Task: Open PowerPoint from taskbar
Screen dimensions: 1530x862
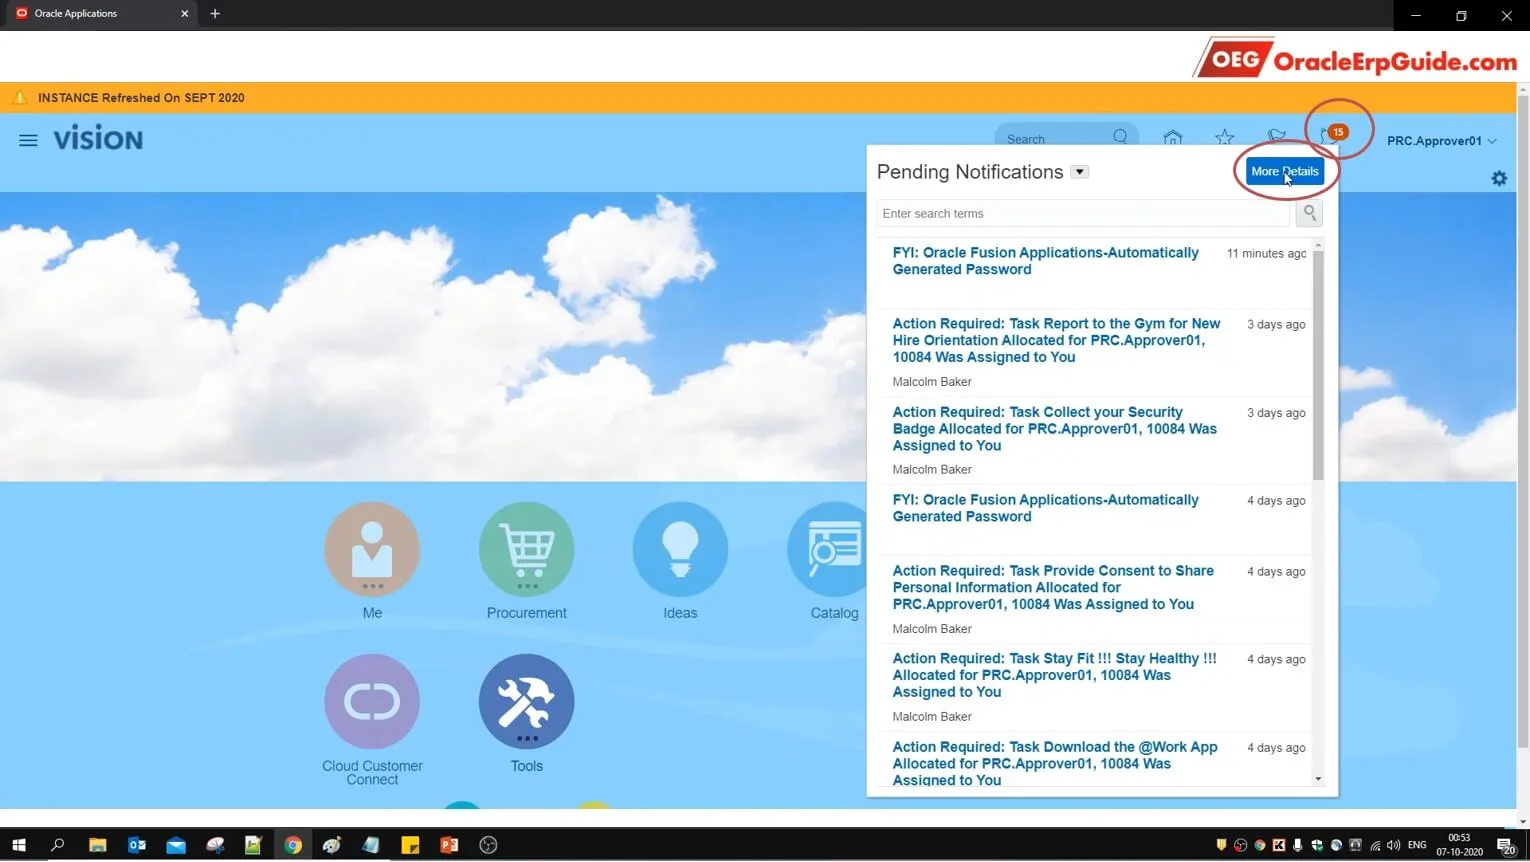Action: coord(449,846)
